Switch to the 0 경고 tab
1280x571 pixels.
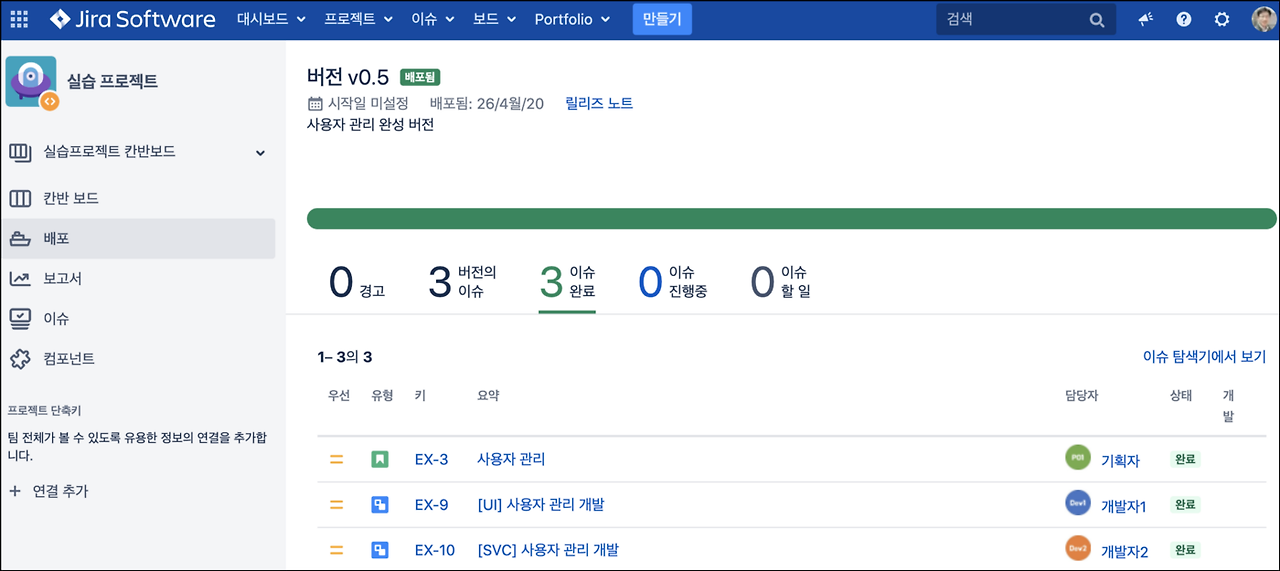[357, 282]
